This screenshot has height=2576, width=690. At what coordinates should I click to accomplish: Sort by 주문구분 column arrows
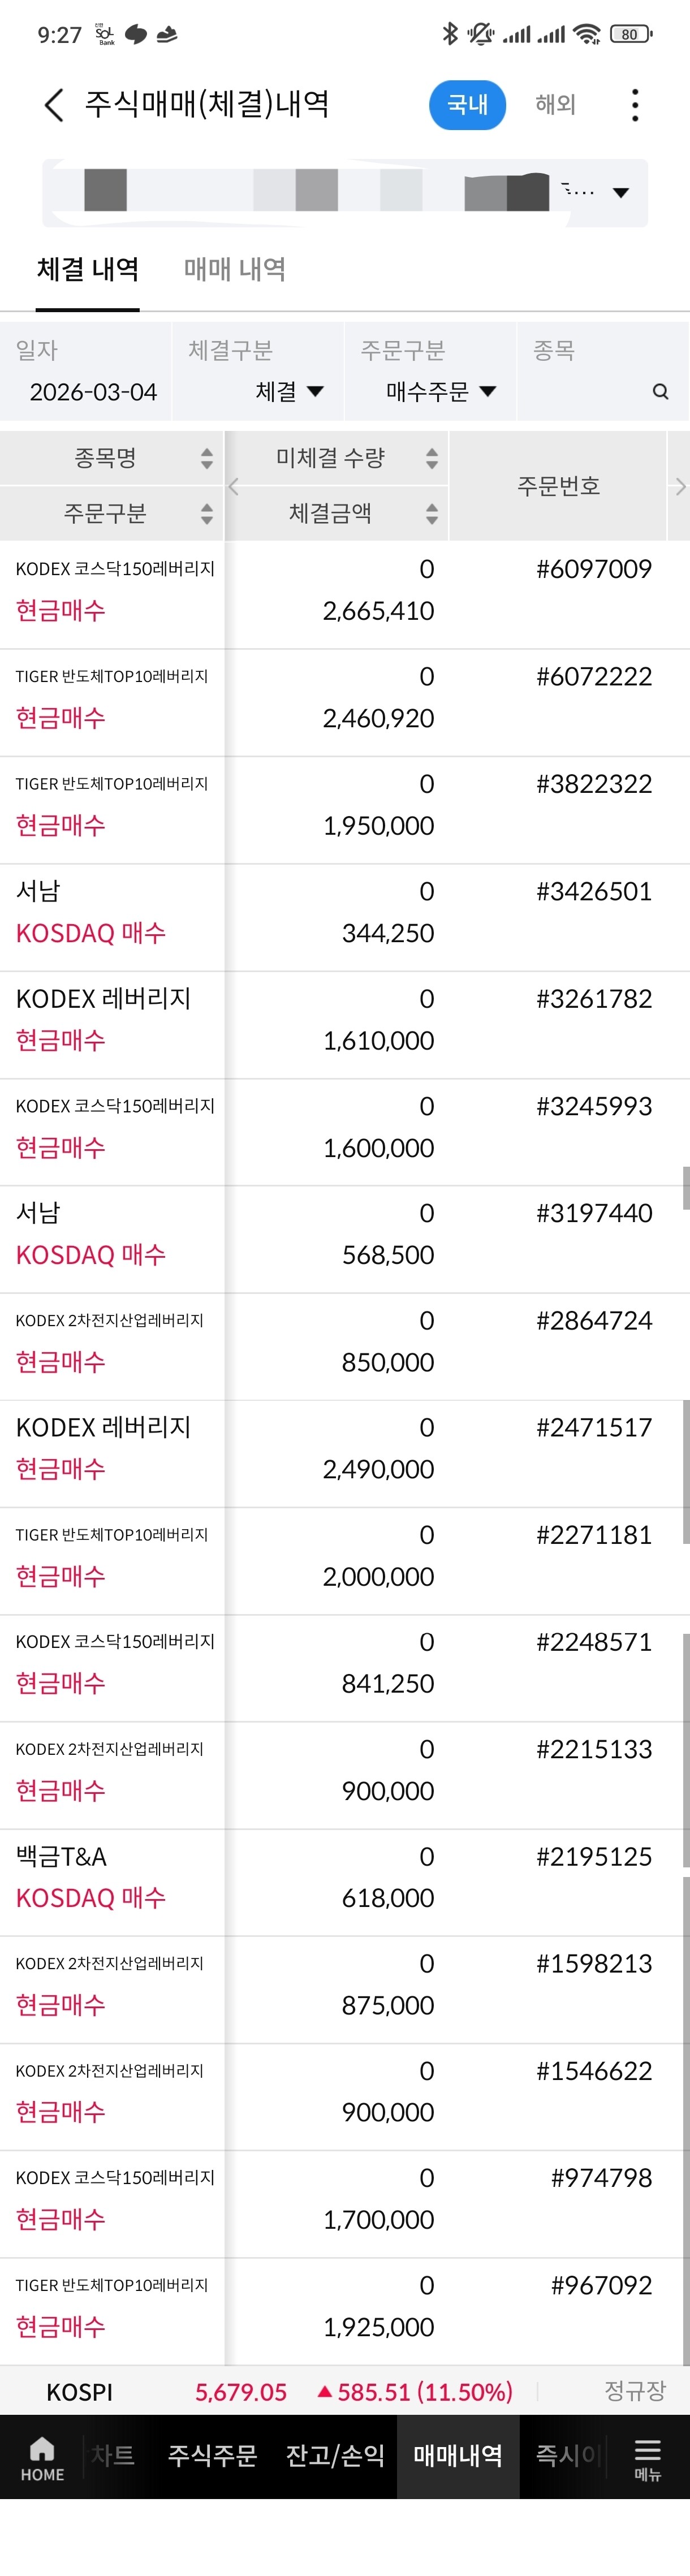207,513
